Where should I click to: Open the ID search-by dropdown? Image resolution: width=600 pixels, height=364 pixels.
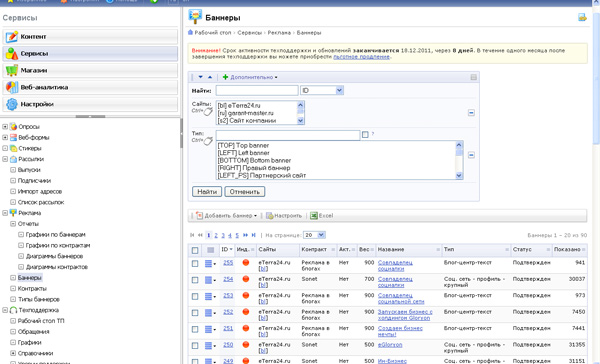(322, 90)
